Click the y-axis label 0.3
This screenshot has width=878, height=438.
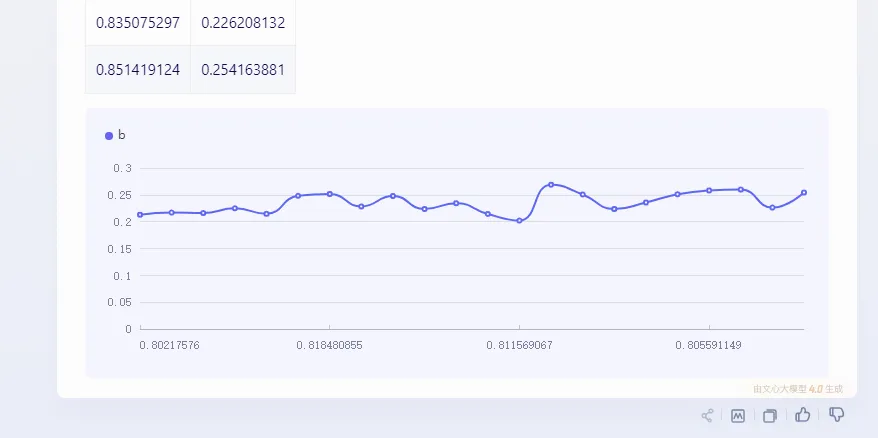point(122,168)
